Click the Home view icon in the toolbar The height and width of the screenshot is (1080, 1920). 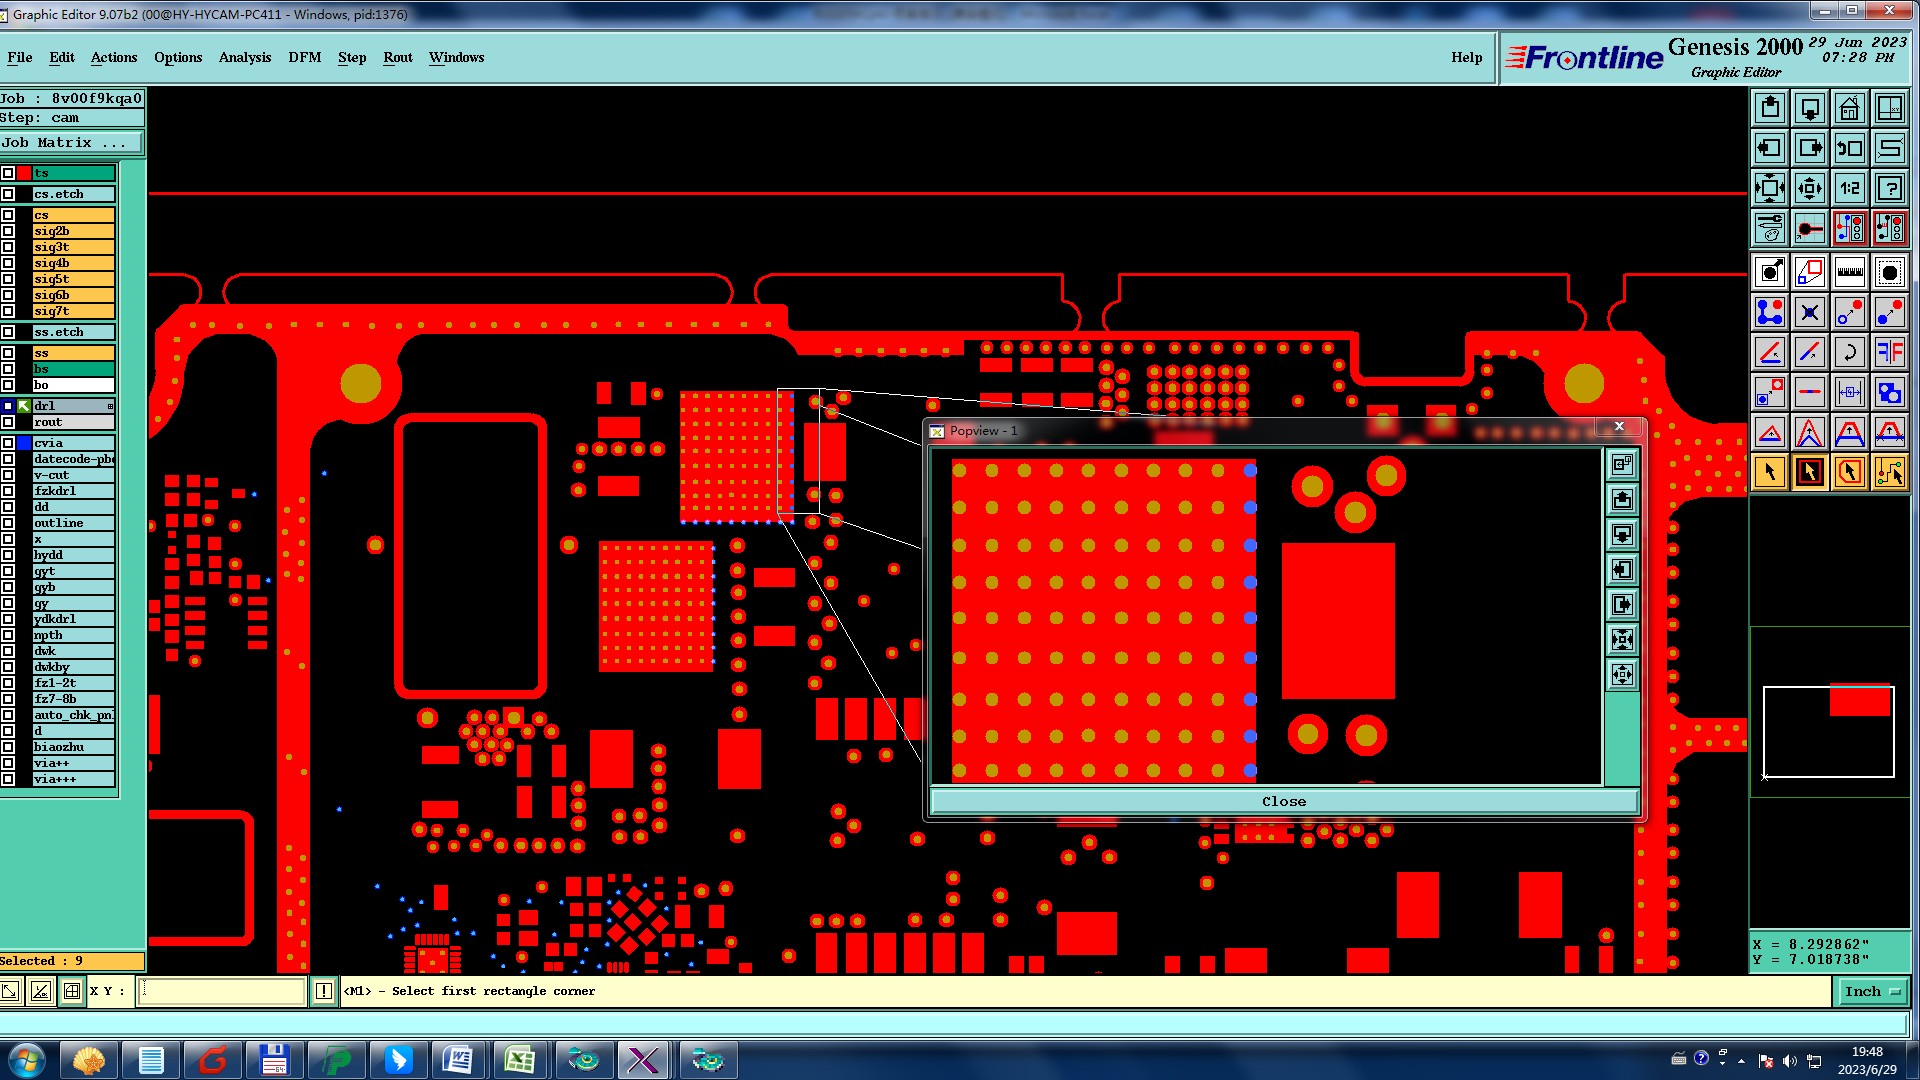(1849, 108)
